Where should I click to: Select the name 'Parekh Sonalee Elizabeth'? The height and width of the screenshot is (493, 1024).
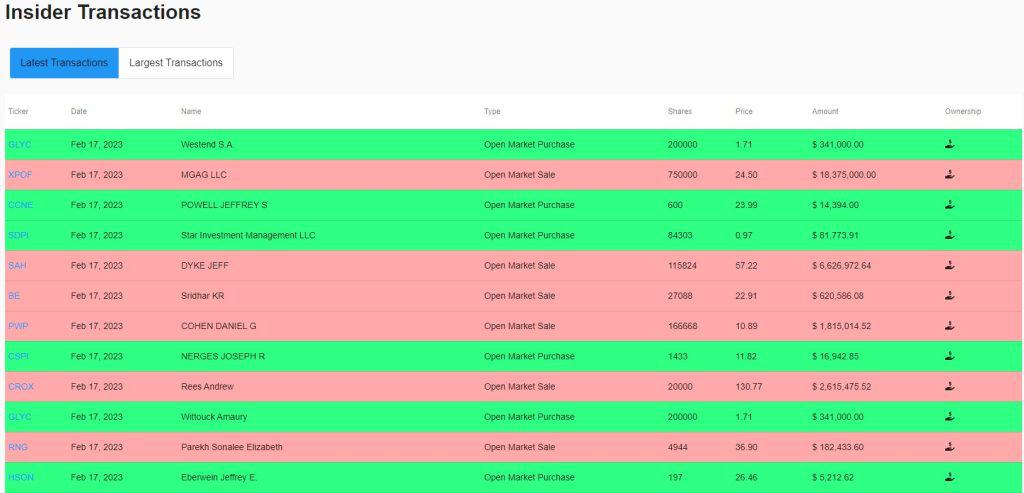pos(232,447)
